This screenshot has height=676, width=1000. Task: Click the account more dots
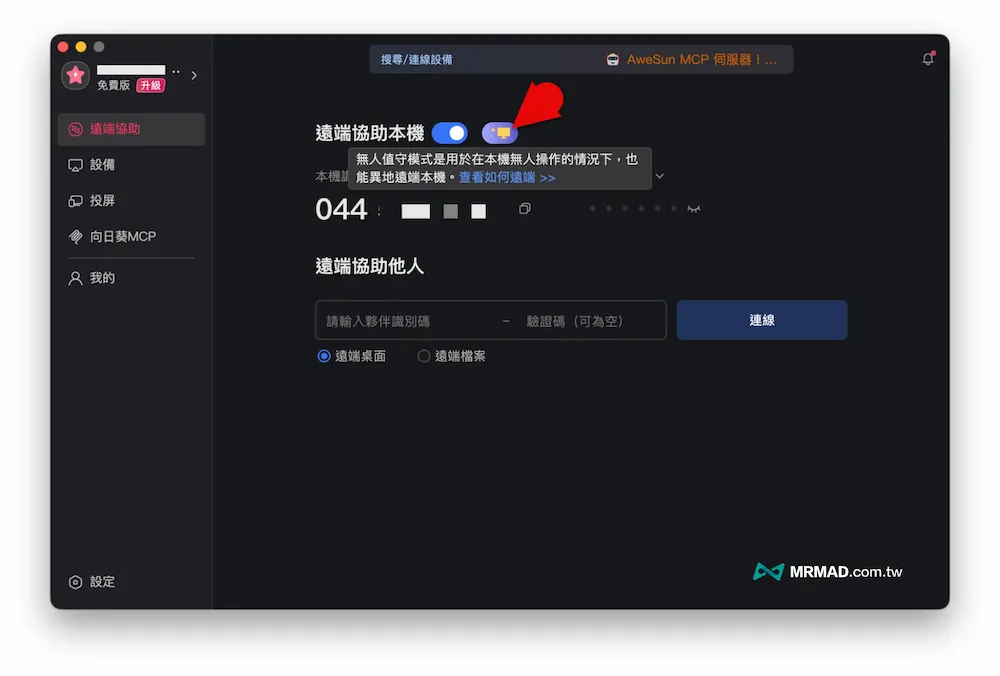click(176, 71)
